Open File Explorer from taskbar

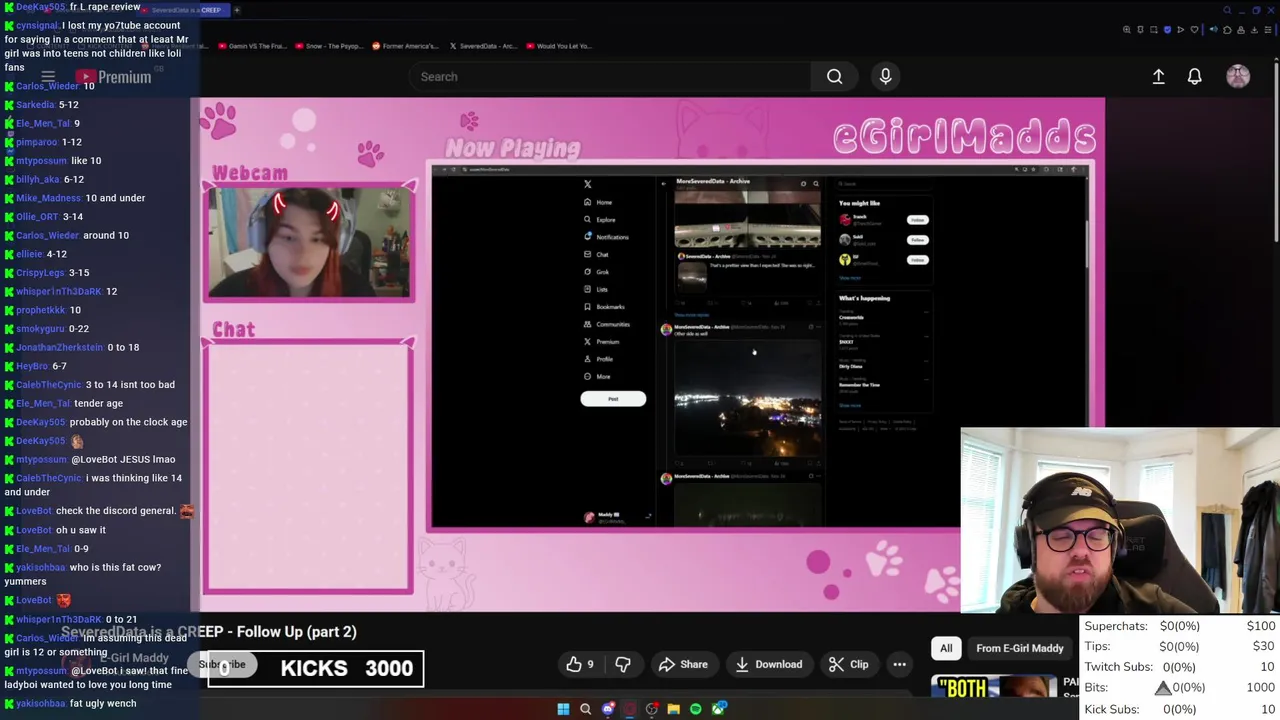pyautogui.click(x=673, y=709)
